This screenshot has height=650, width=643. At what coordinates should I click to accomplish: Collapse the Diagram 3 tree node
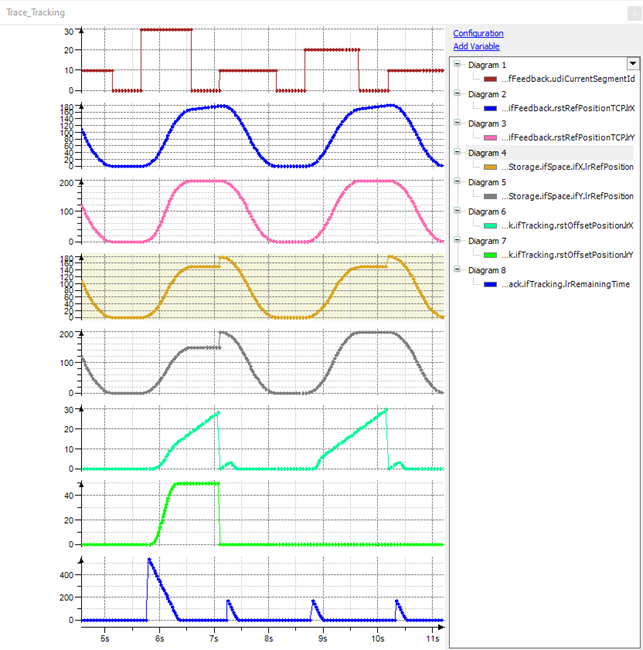457,123
